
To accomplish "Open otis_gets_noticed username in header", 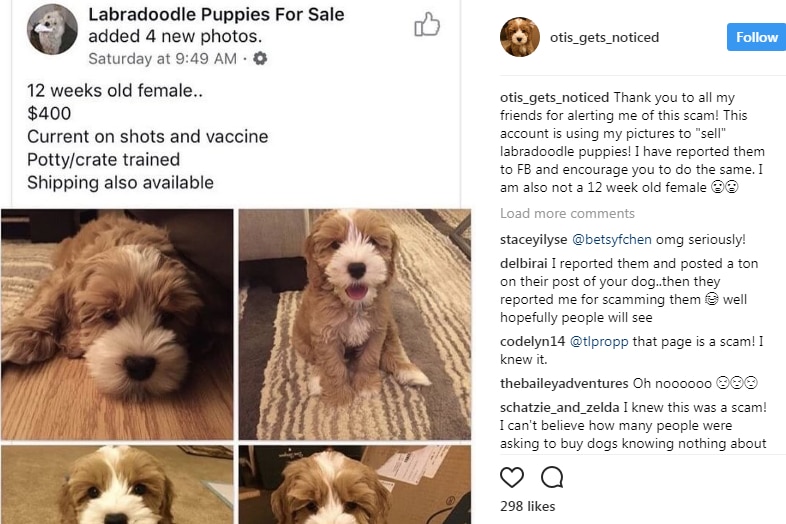I will click(x=604, y=38).
